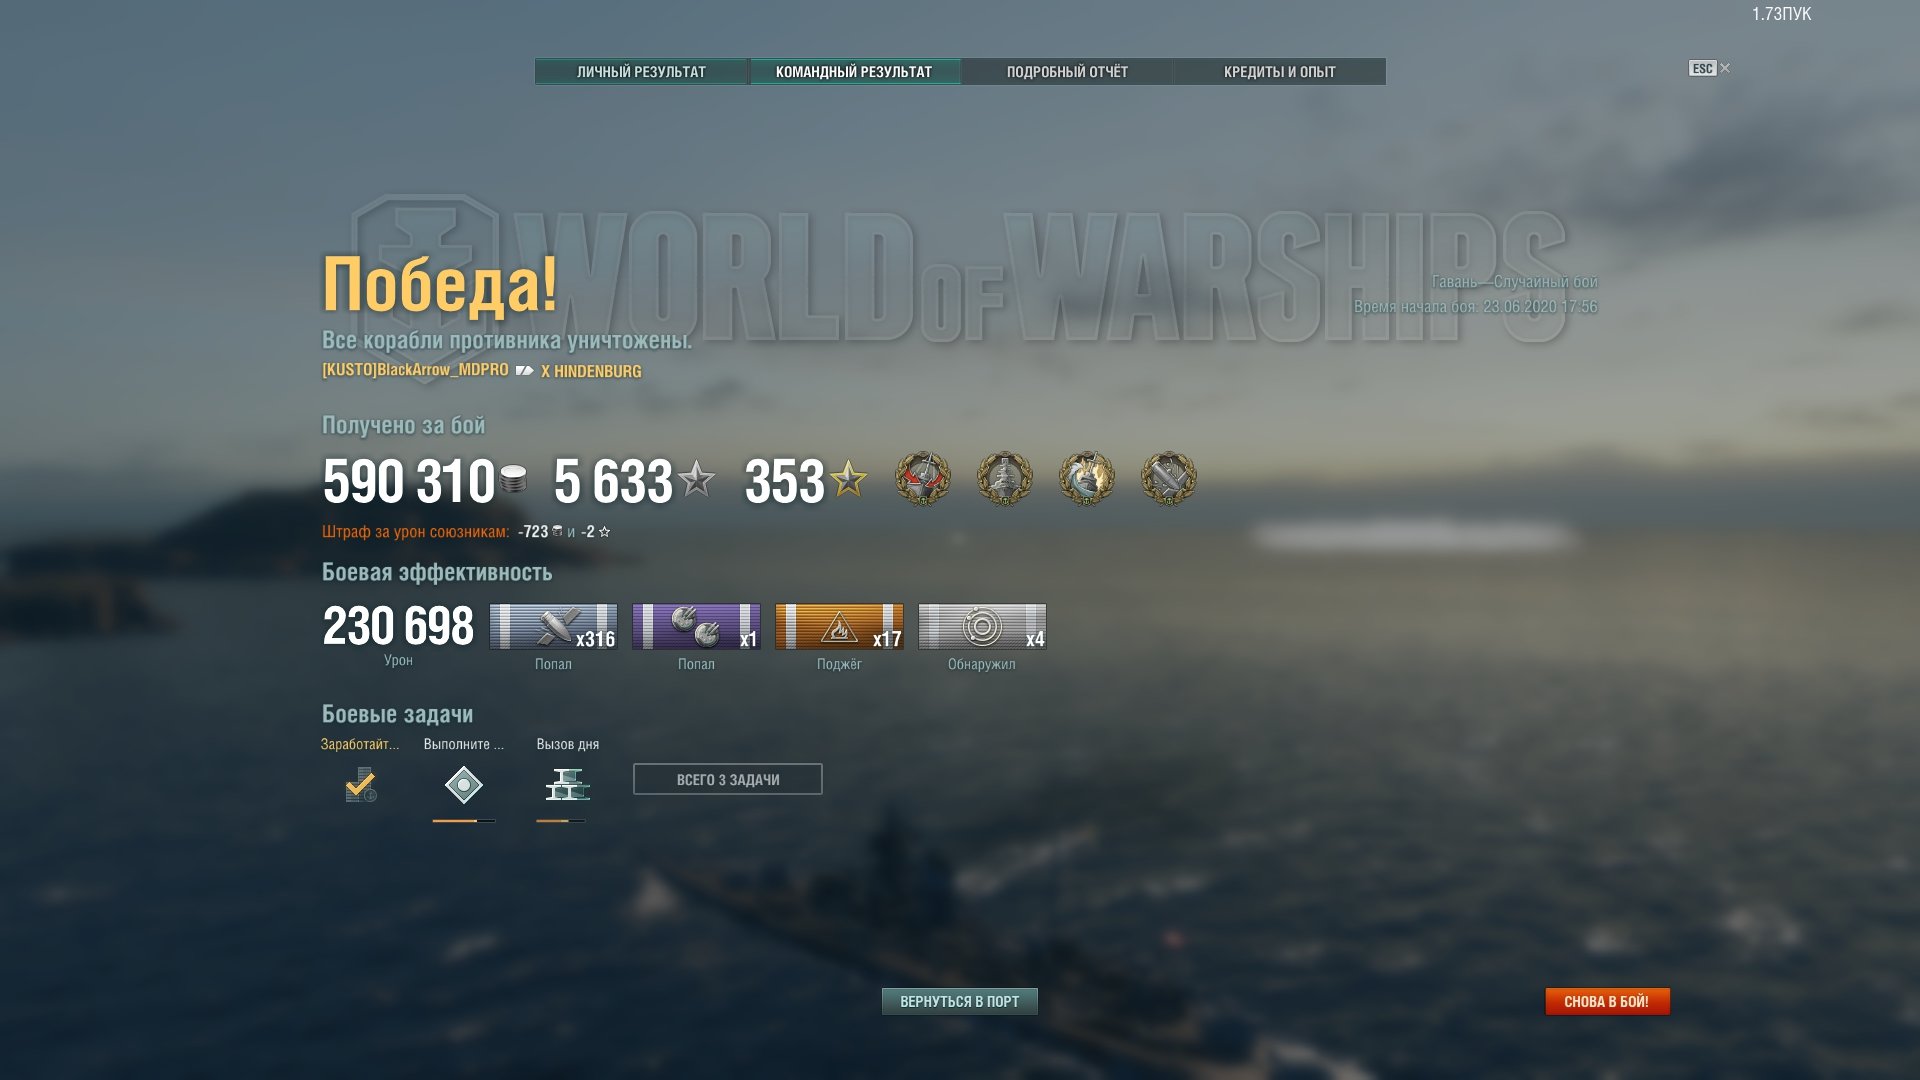1920x1080 pixels.
Task: Click the Вызов дня daily challenge icon
Action: (x=567, y=785)
